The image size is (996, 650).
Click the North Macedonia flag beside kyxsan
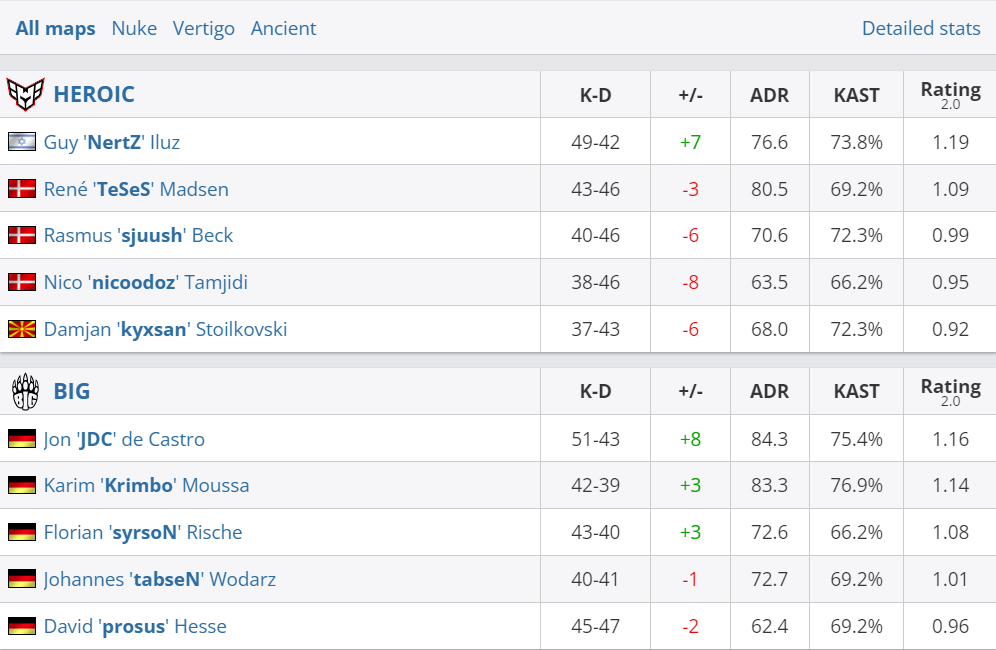[22, 329]
